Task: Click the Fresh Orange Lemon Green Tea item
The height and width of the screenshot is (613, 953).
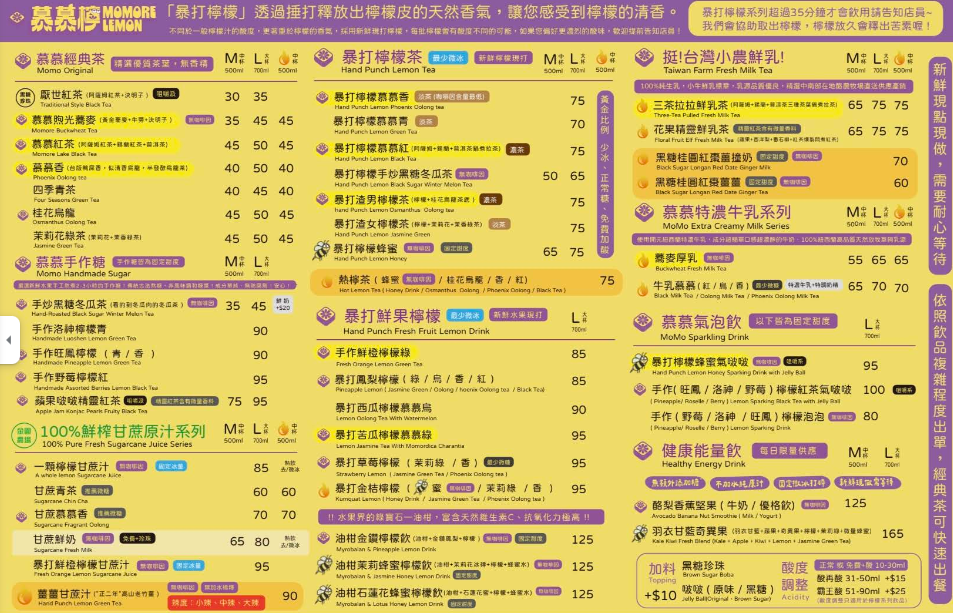Action: tap(377, 356)
